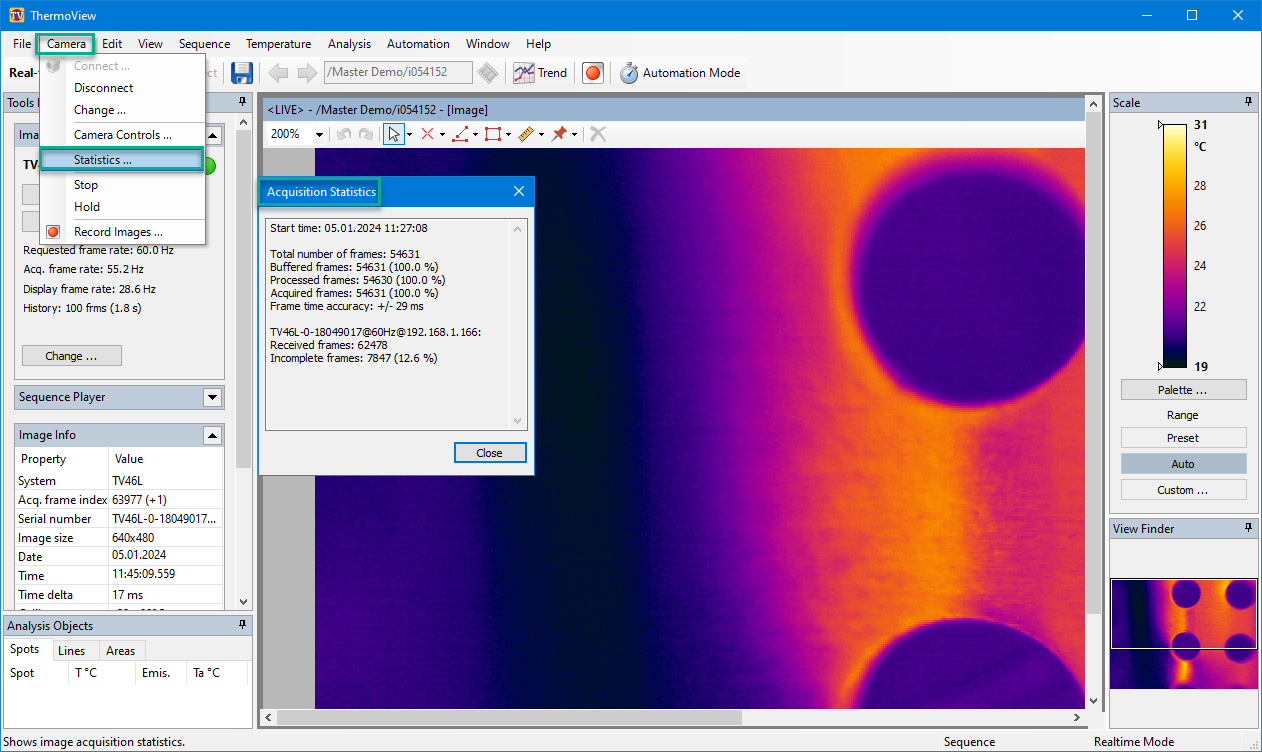The width and height of the screenshot is (1262, 752).
Task: Open the Edit menu
Action: click(x=112, y=44)
